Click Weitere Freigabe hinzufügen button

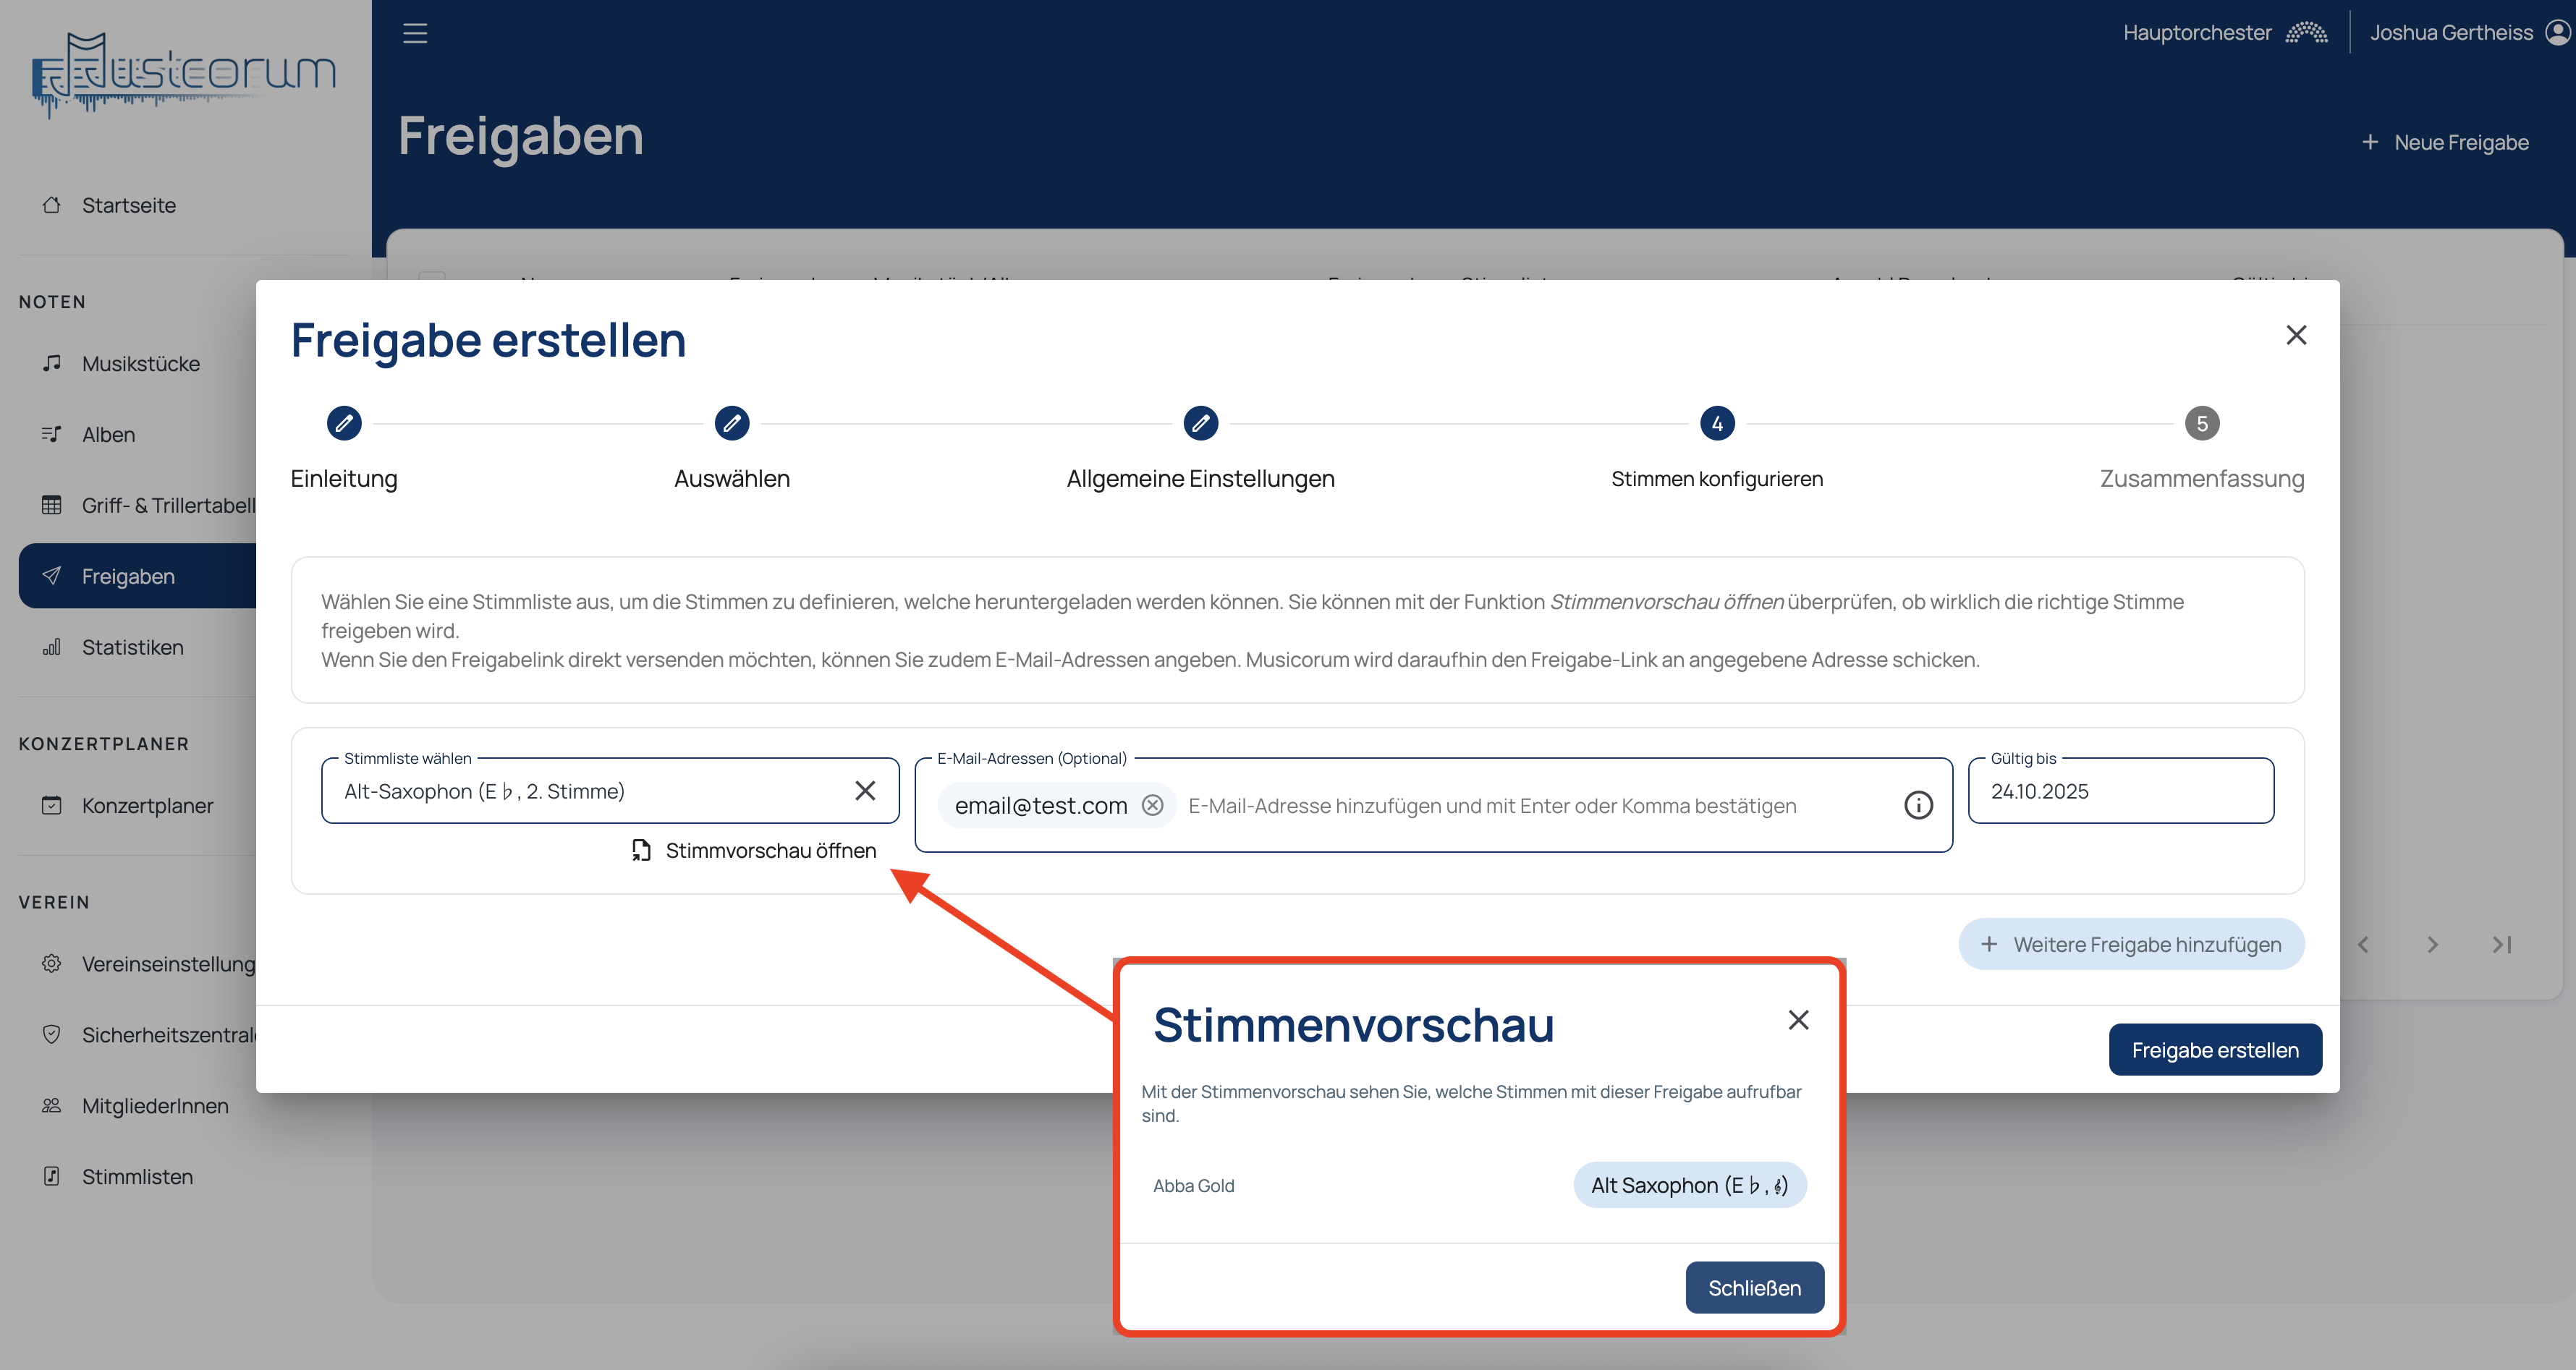(x=2131, y=944)
